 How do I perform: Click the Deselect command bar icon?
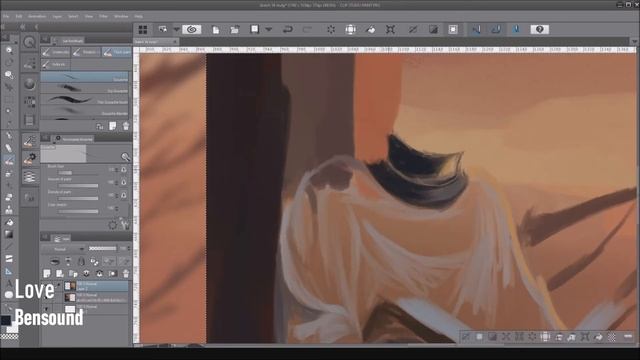click(413, 29)
